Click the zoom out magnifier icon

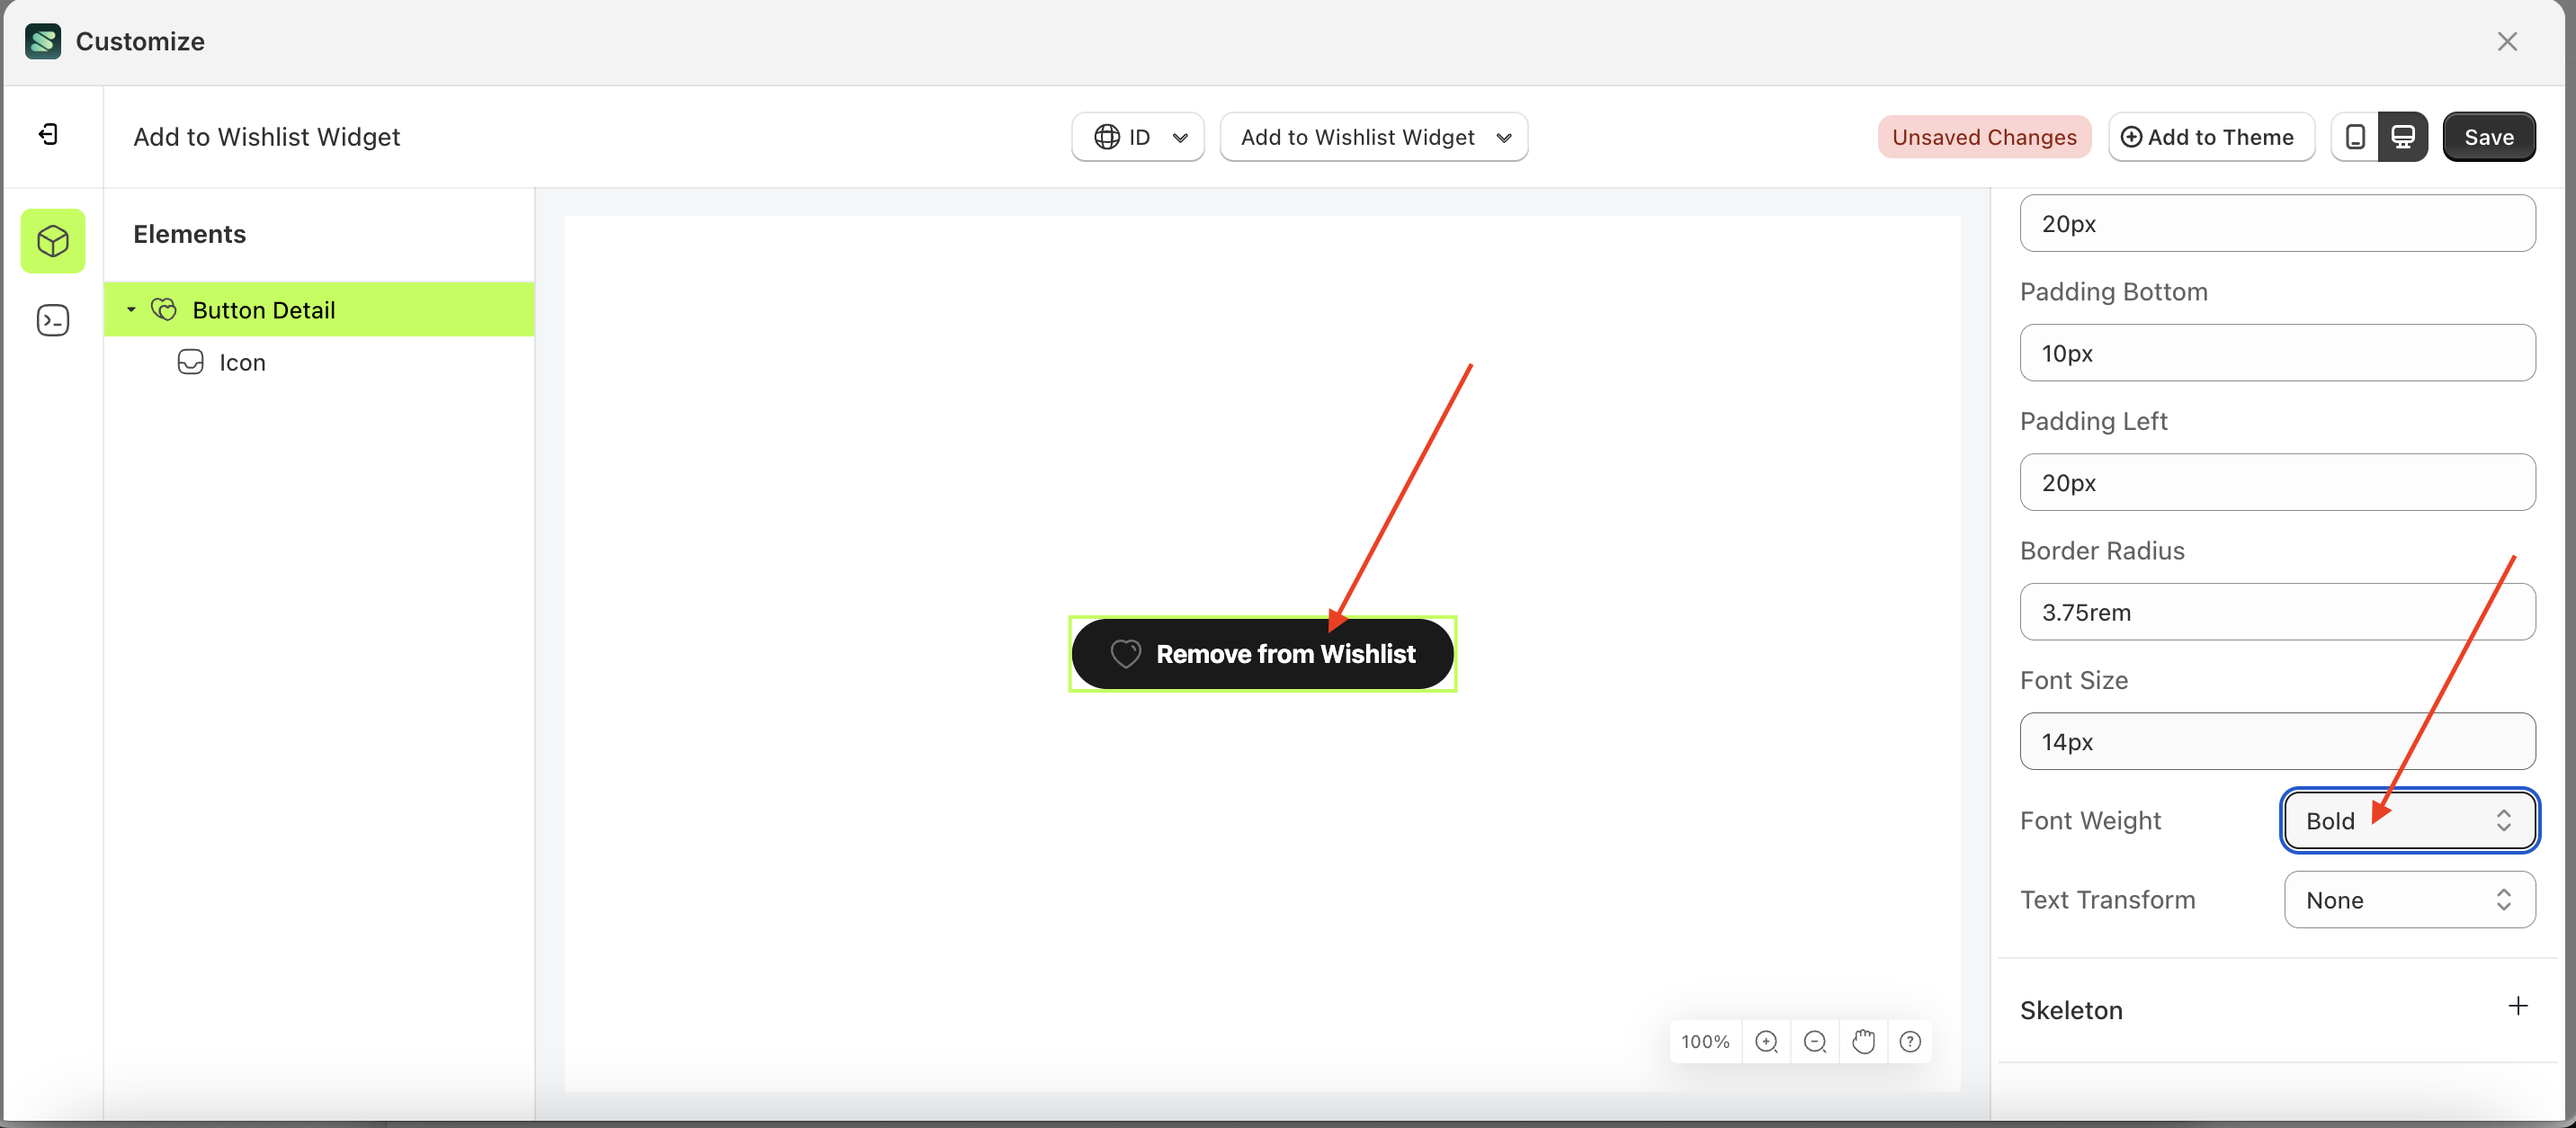pyautogui.click(x=1815, y=1041)
